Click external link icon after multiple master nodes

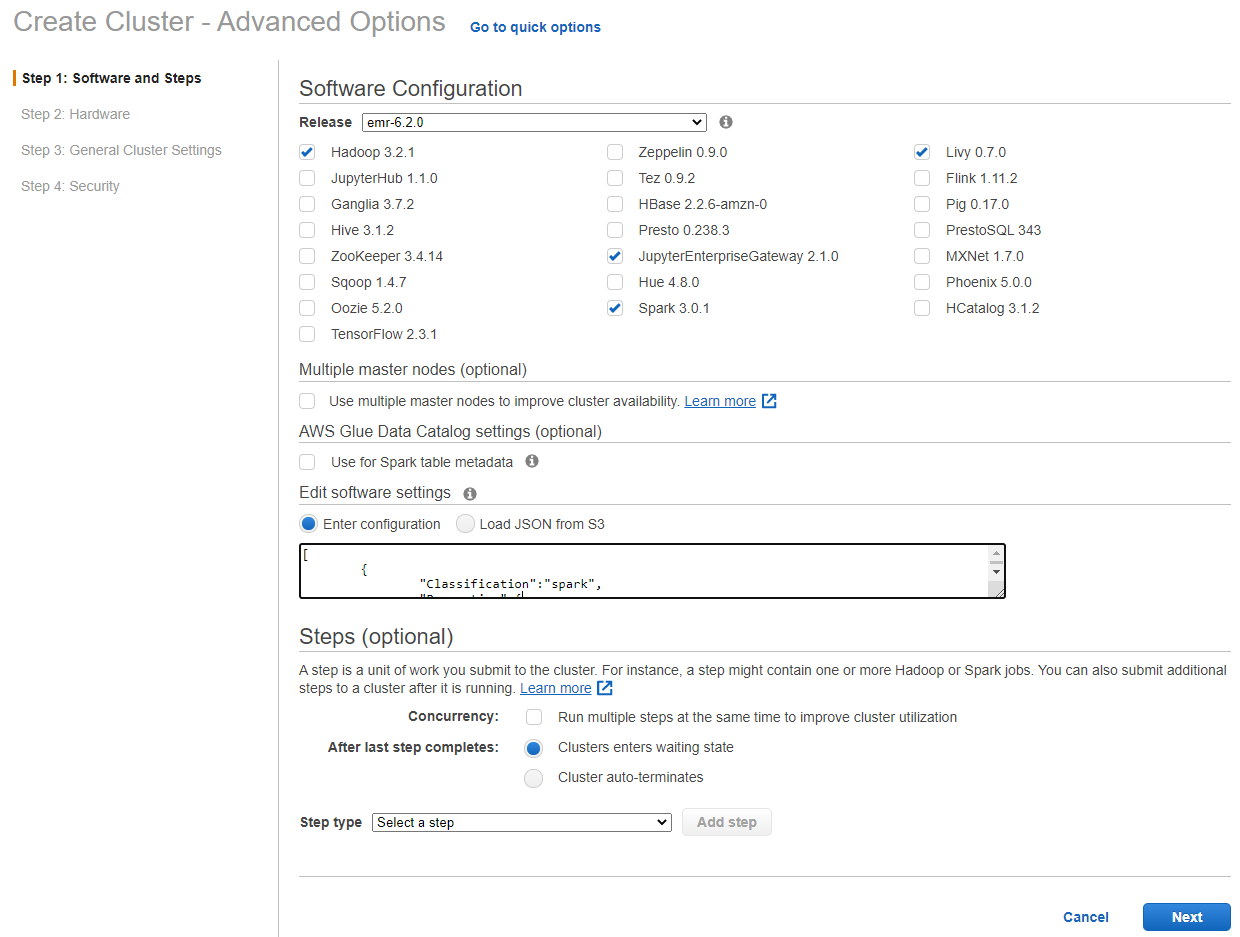(x=769, y=401)
